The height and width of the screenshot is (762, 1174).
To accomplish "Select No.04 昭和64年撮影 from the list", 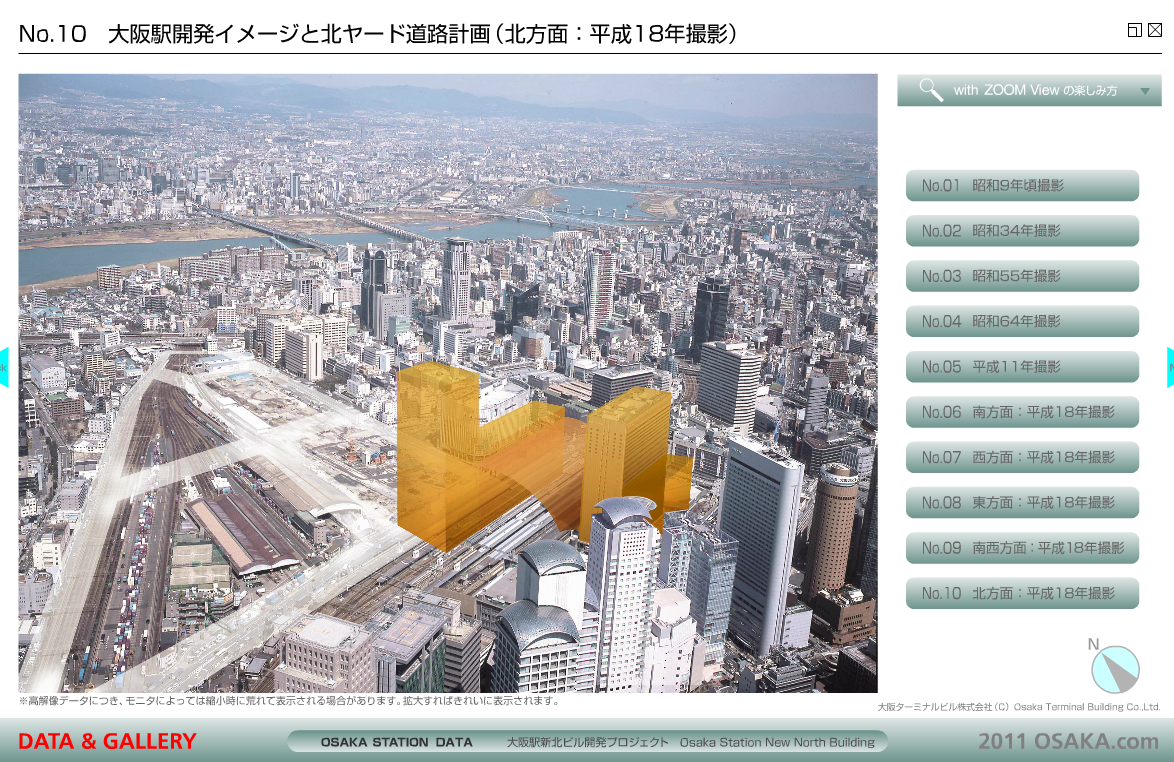I will pos(1021,321).
